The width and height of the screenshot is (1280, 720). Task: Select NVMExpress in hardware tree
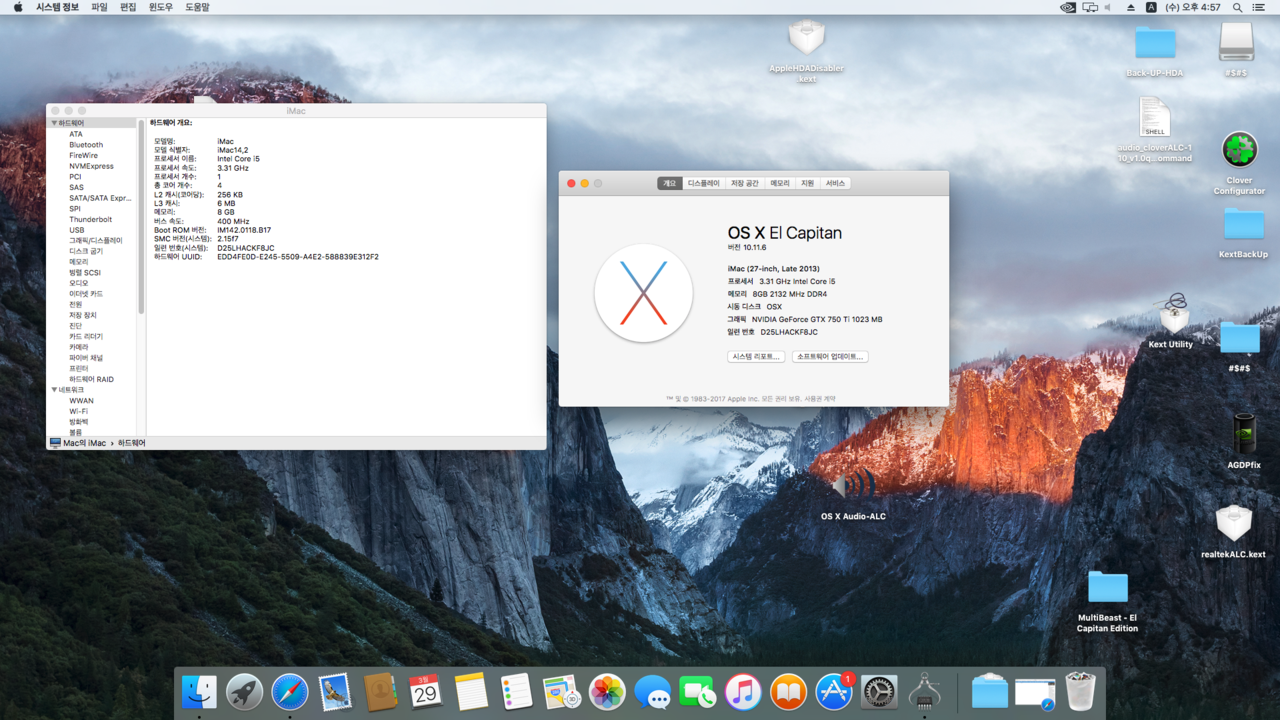point(91,166)
